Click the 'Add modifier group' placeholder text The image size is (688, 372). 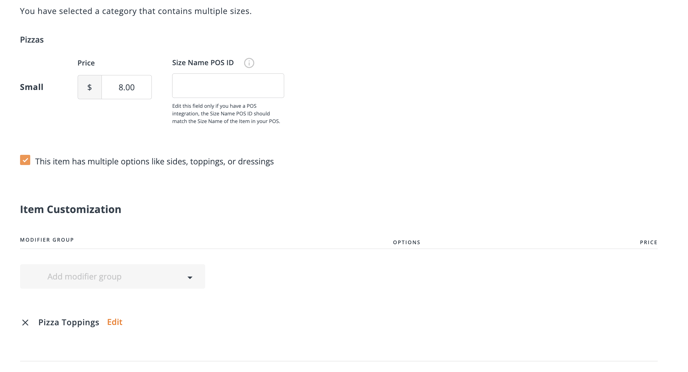(84, 276)
